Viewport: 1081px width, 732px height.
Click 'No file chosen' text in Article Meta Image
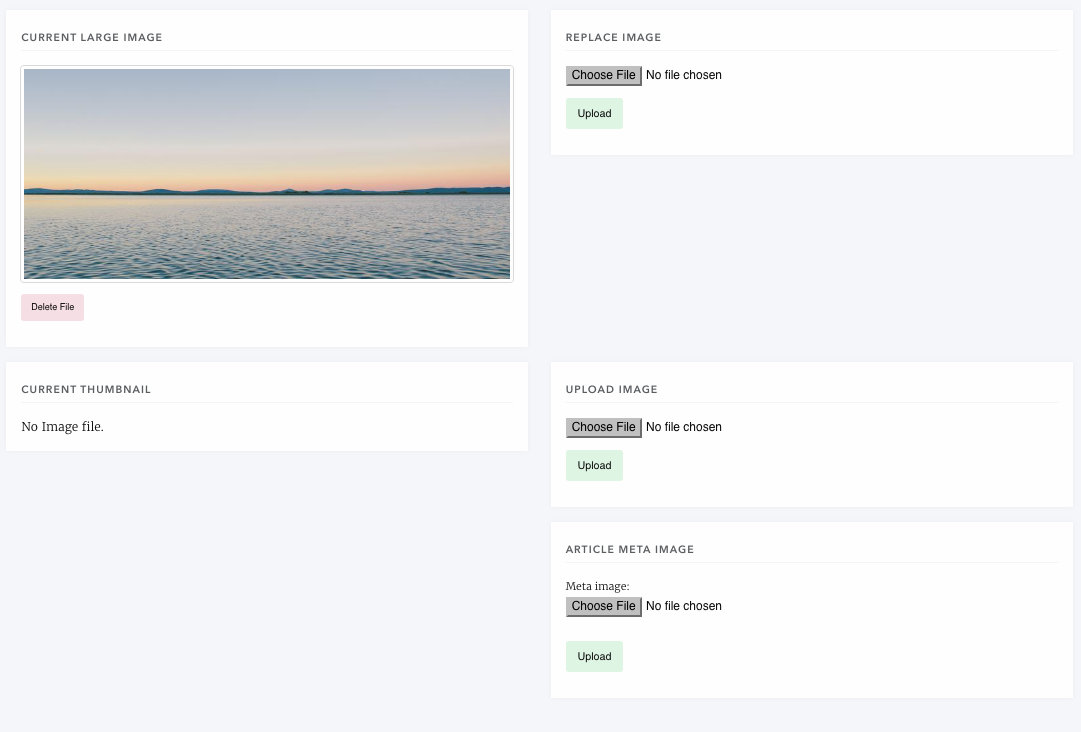[683, 606]
